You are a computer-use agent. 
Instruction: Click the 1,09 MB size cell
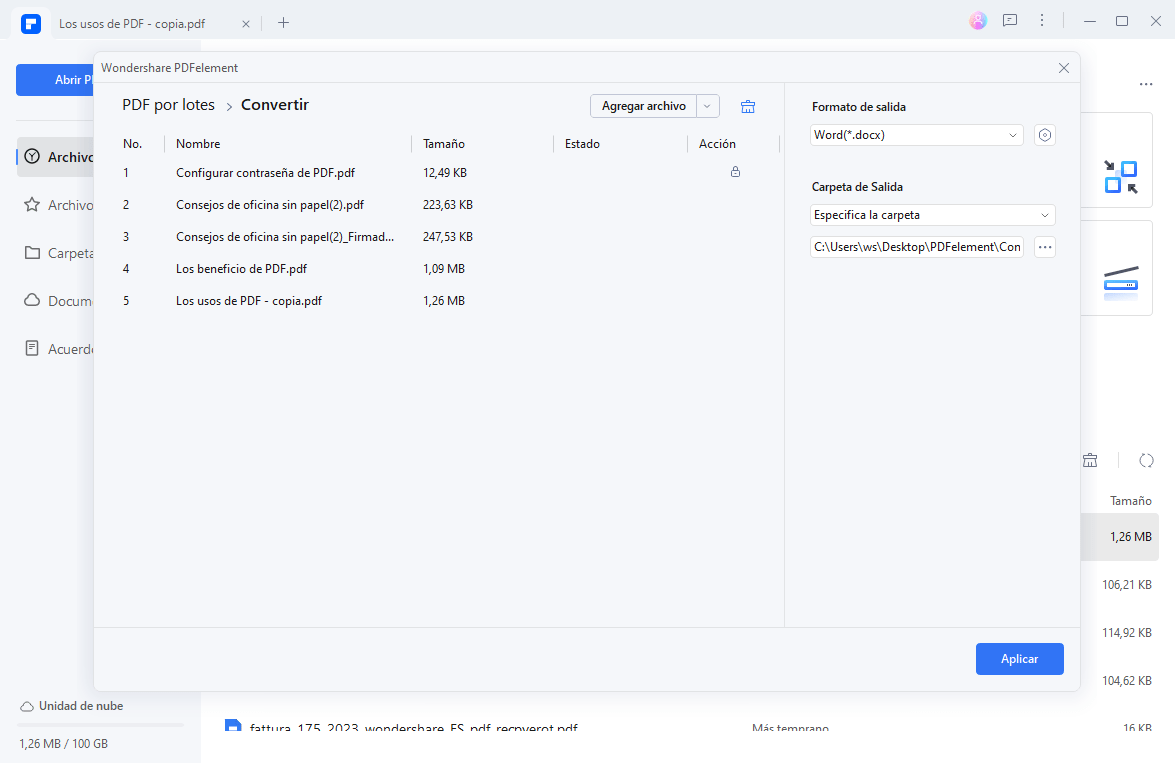444,268
